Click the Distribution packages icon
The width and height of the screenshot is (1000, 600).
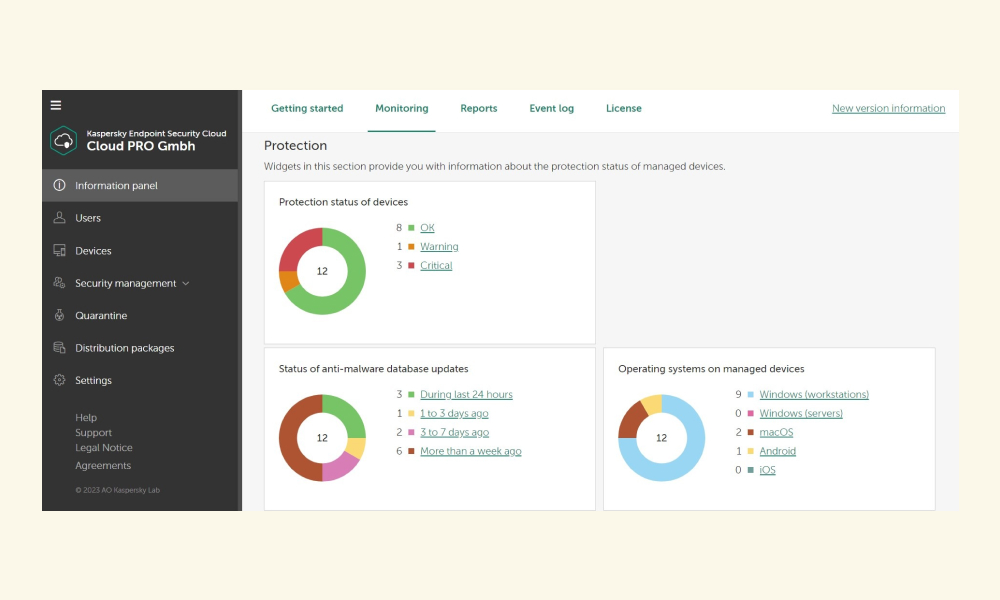59,348
